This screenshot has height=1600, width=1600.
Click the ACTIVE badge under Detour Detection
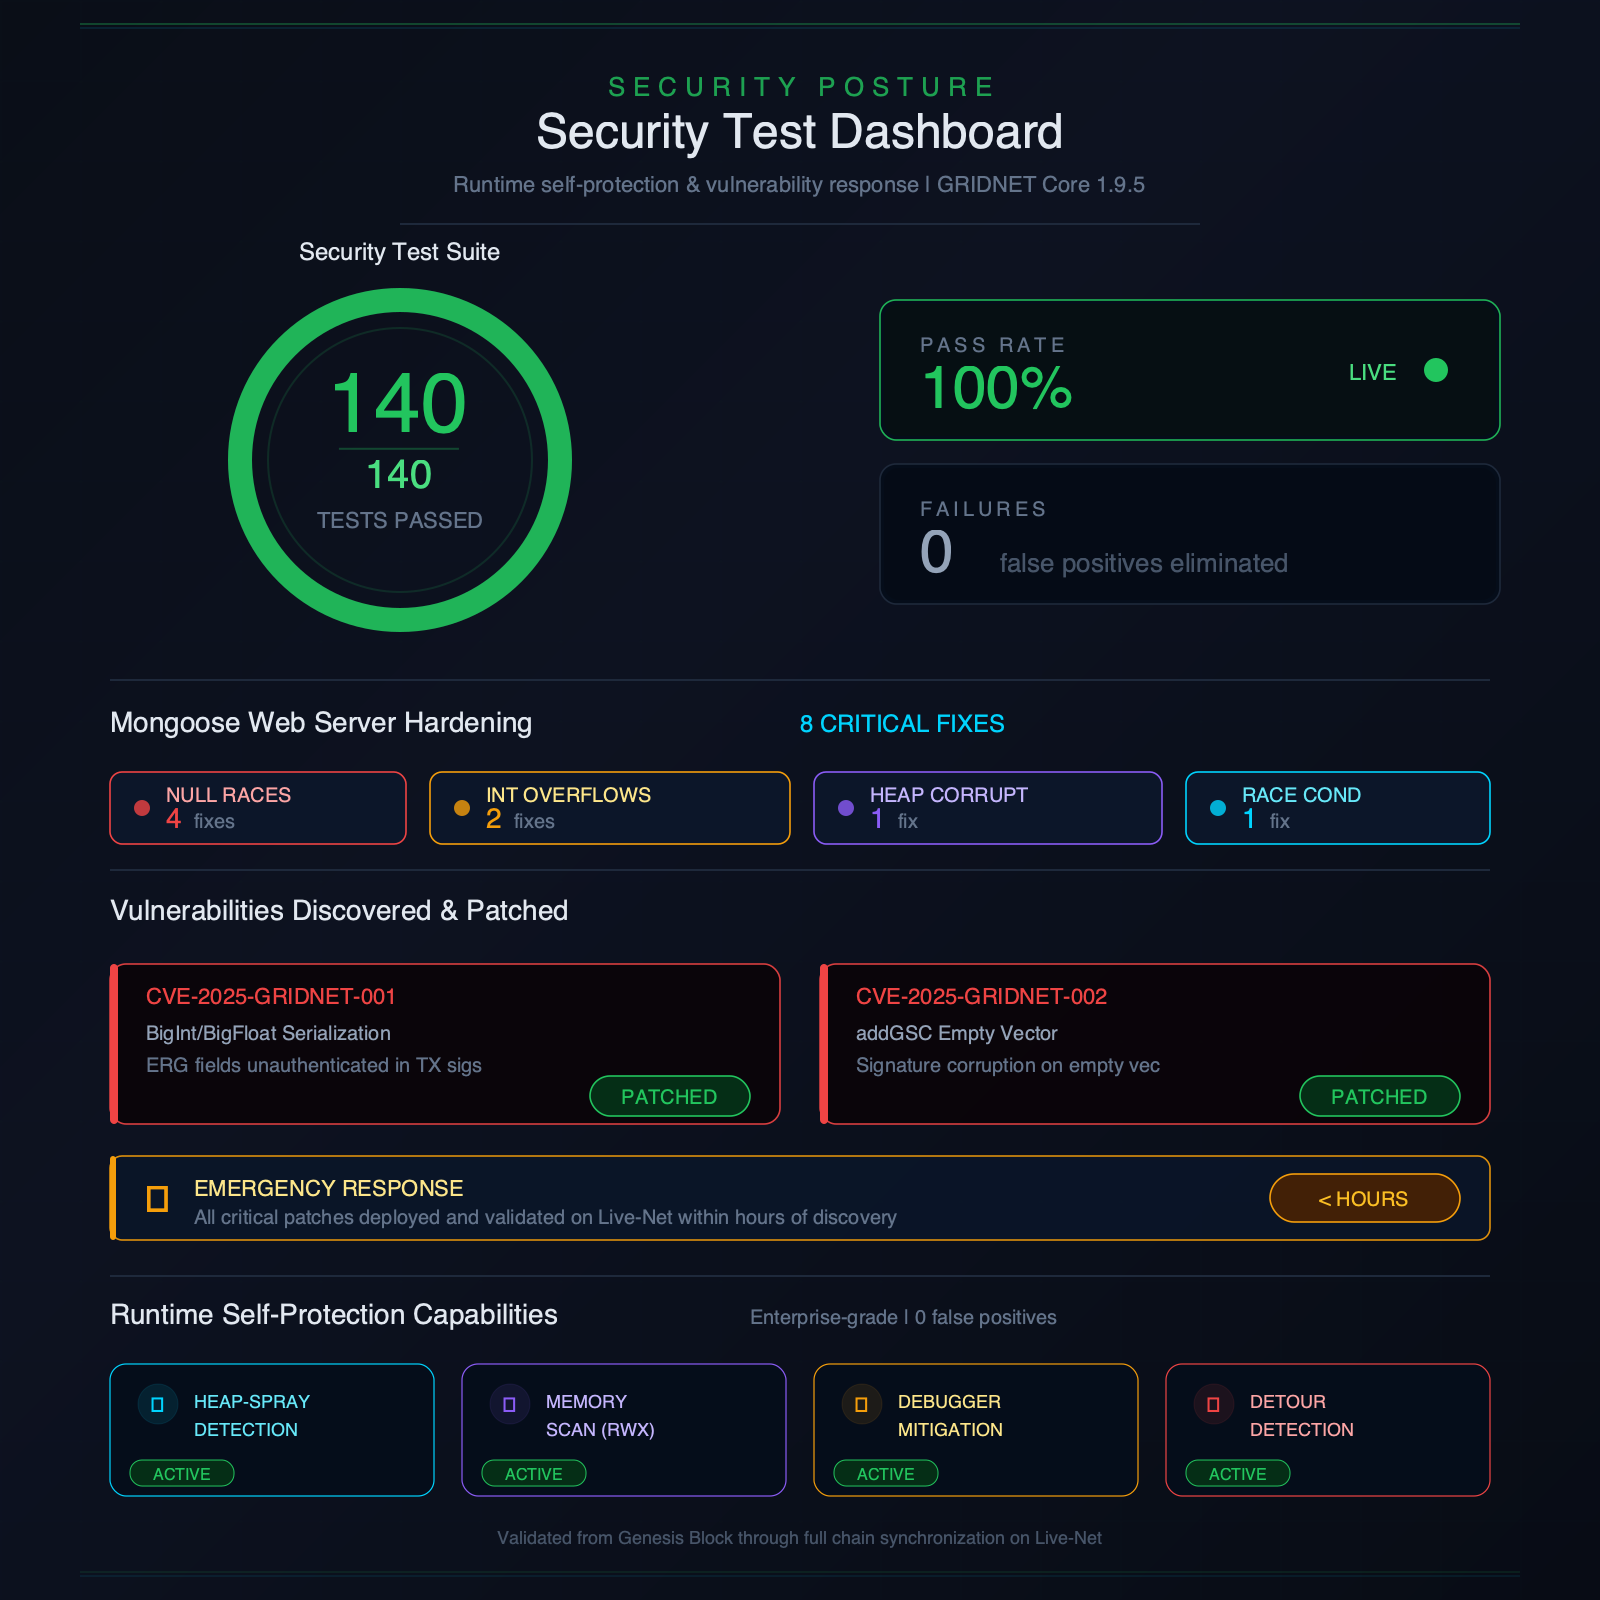pyautogui.click(x=1238, y=1473)
